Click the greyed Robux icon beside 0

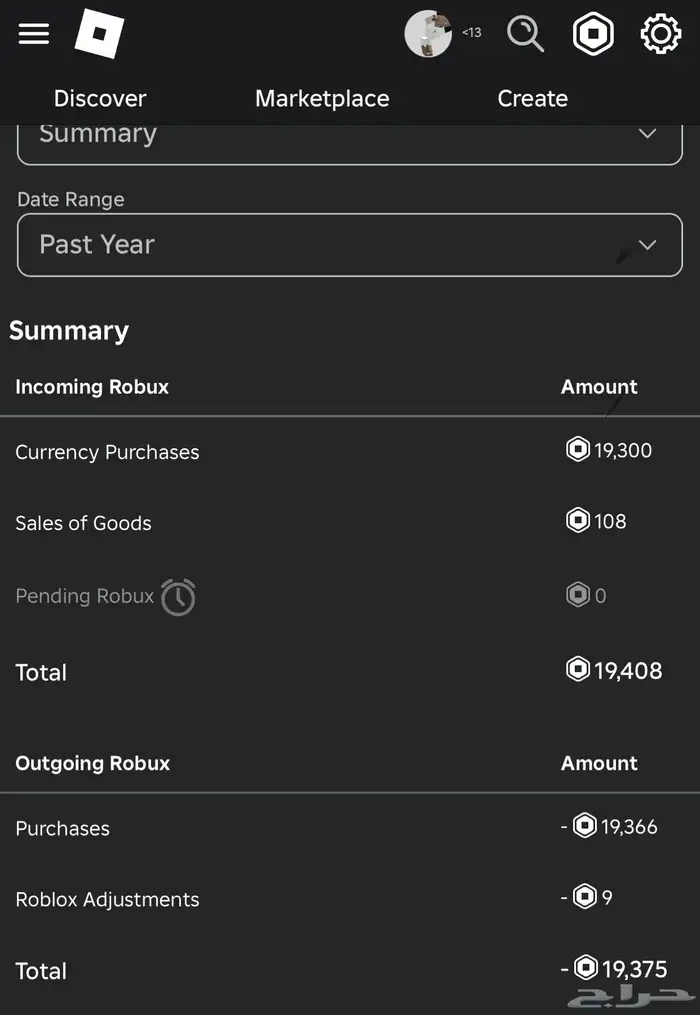pos(578,594)
